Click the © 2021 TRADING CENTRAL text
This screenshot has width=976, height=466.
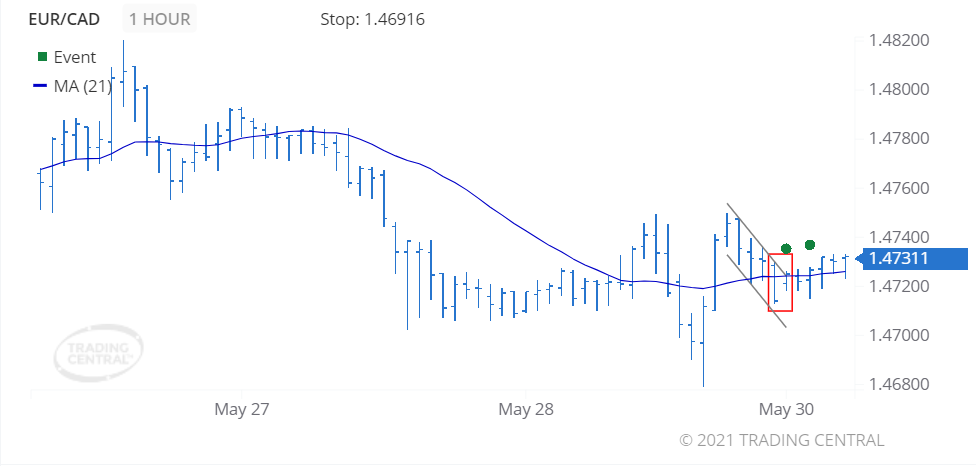click(x=781, y=440)
